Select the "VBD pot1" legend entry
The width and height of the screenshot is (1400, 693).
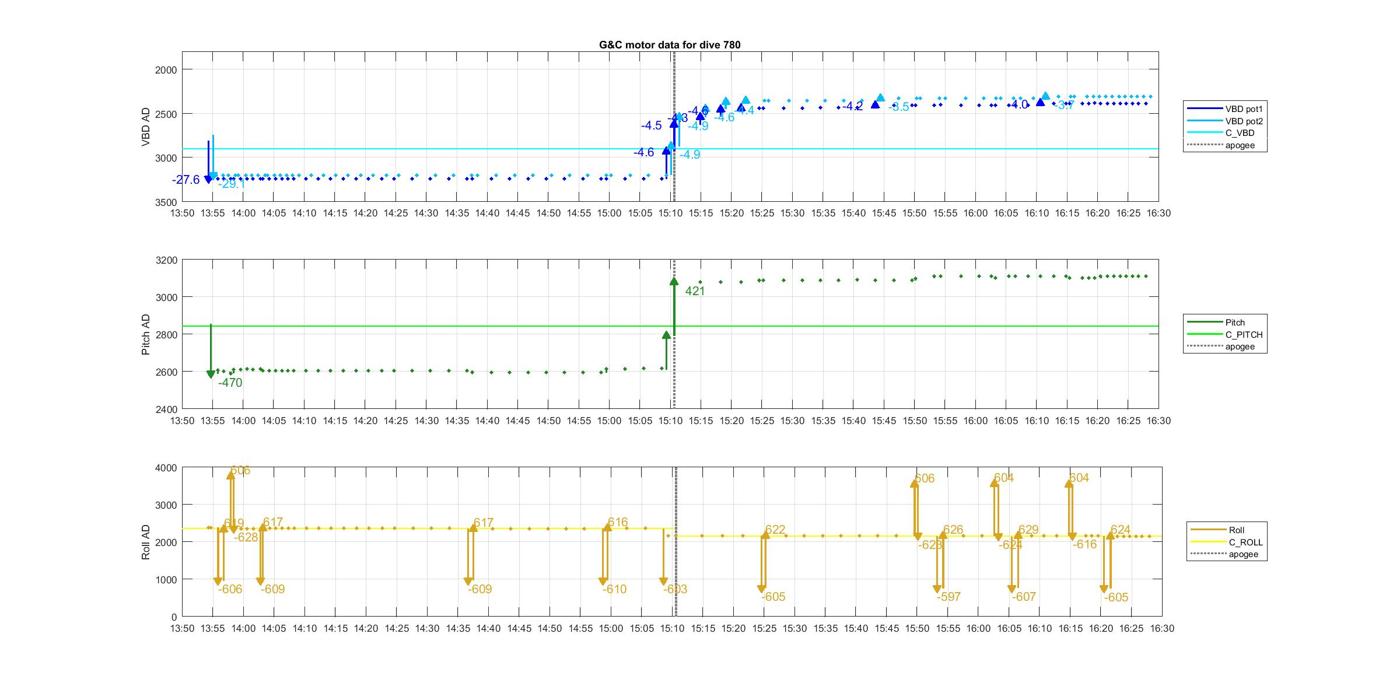(1223, 108)
